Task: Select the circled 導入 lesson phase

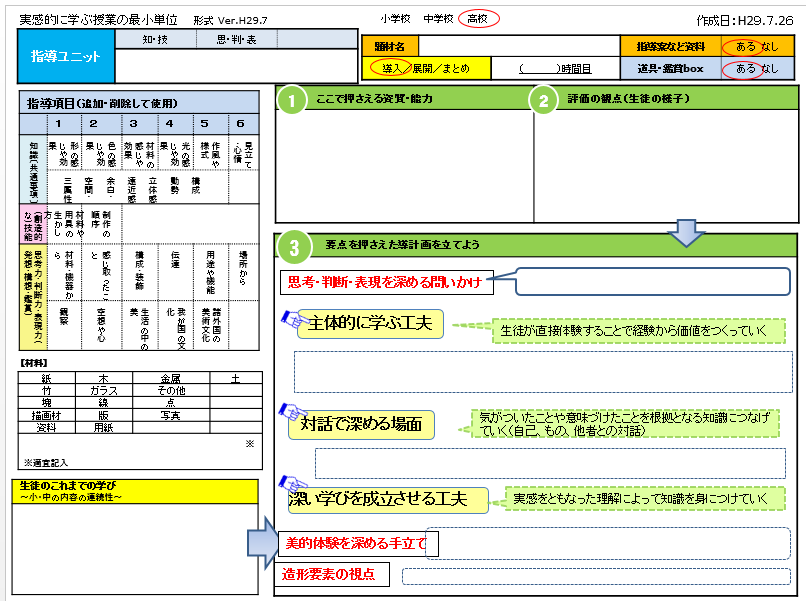Action: (x=390, y=68)
